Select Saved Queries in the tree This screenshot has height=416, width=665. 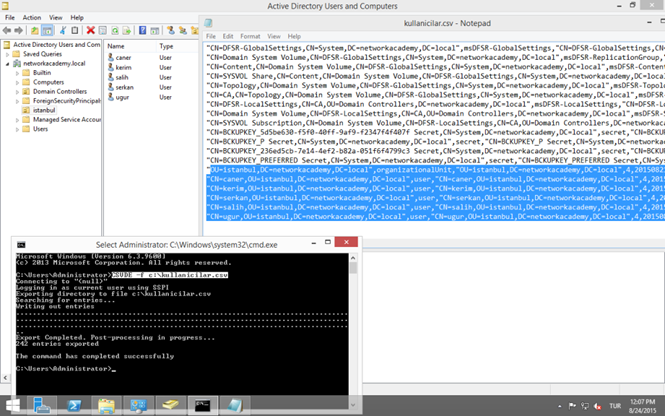42,54
